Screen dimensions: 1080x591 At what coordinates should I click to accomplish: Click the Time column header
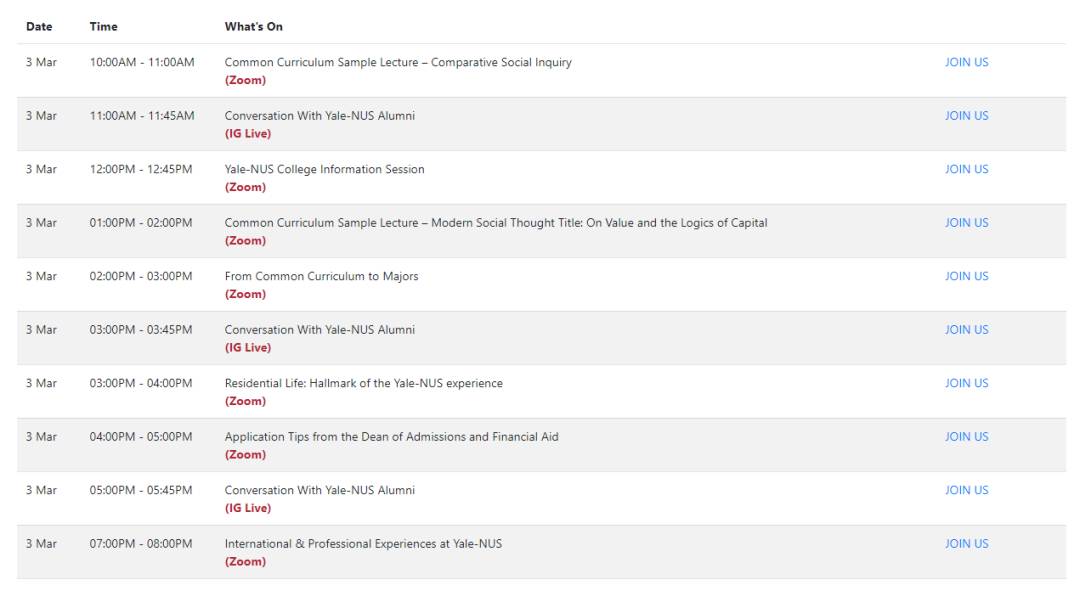click(x=103, y=26)
